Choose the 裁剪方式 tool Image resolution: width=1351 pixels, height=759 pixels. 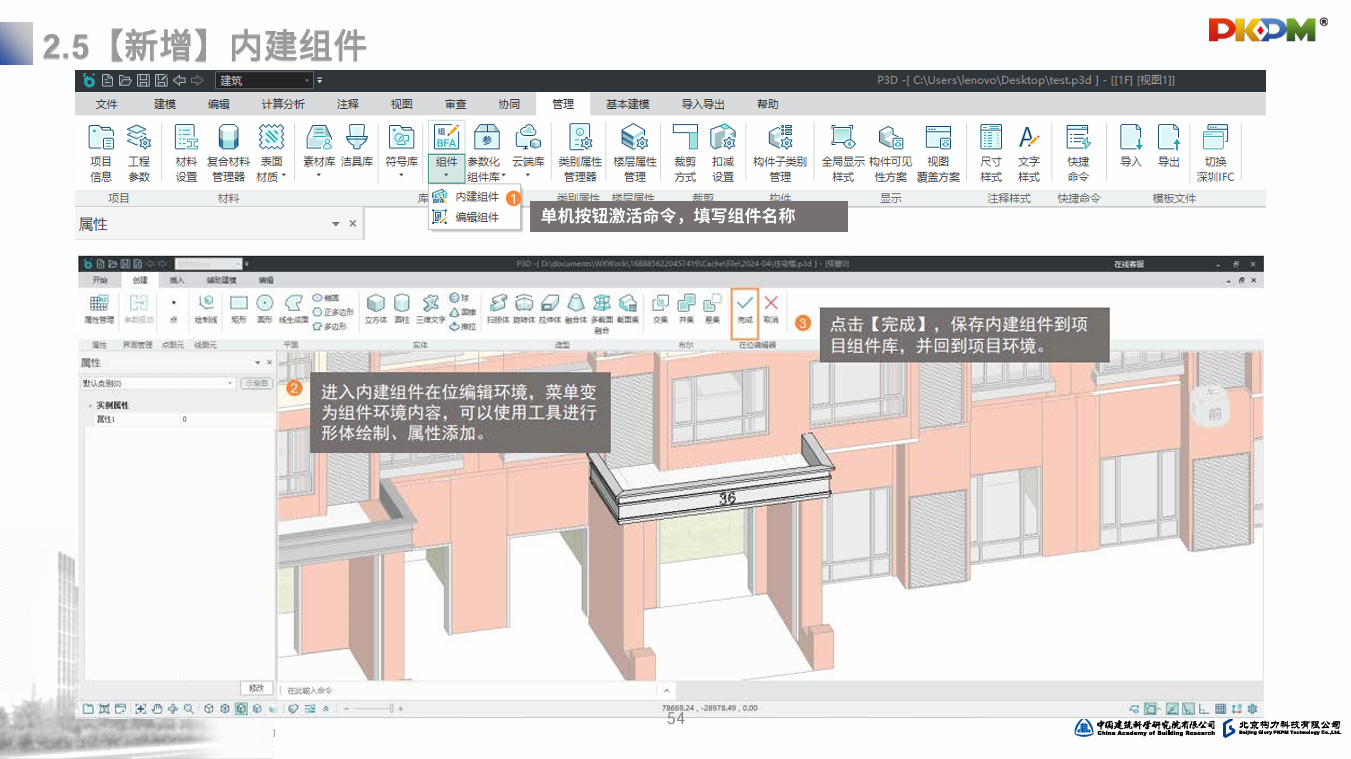coord(685,153)
